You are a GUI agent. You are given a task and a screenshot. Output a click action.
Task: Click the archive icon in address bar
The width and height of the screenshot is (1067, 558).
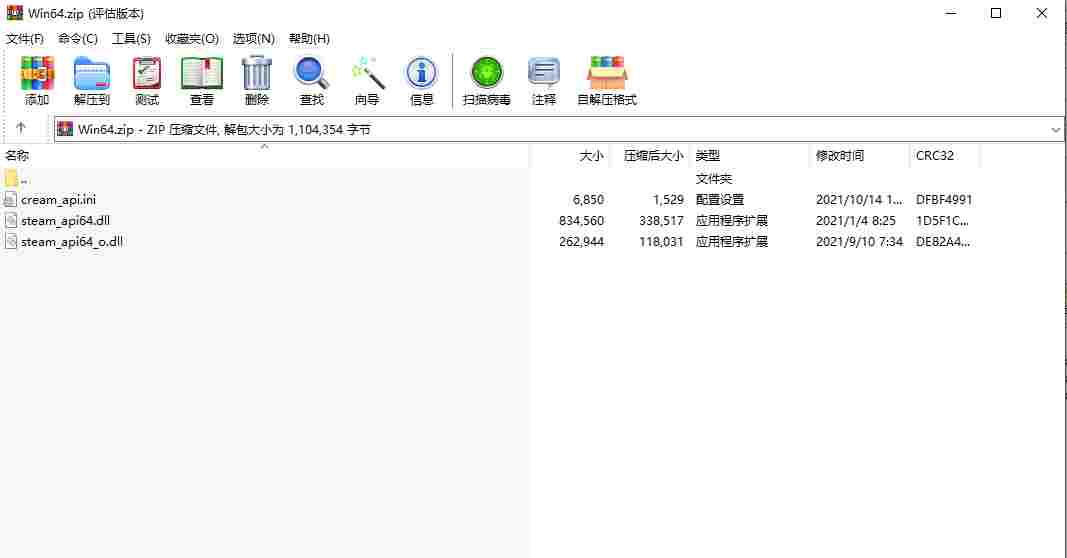pos(65,129)
